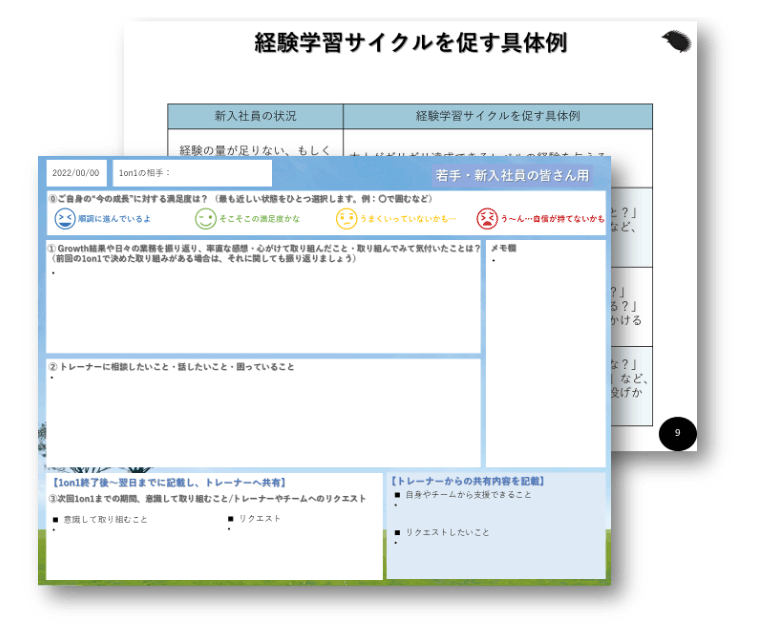Click page number 9 circle on back slide
The height and width of the screenshot is (631, 770).
(x=677, y=433)
